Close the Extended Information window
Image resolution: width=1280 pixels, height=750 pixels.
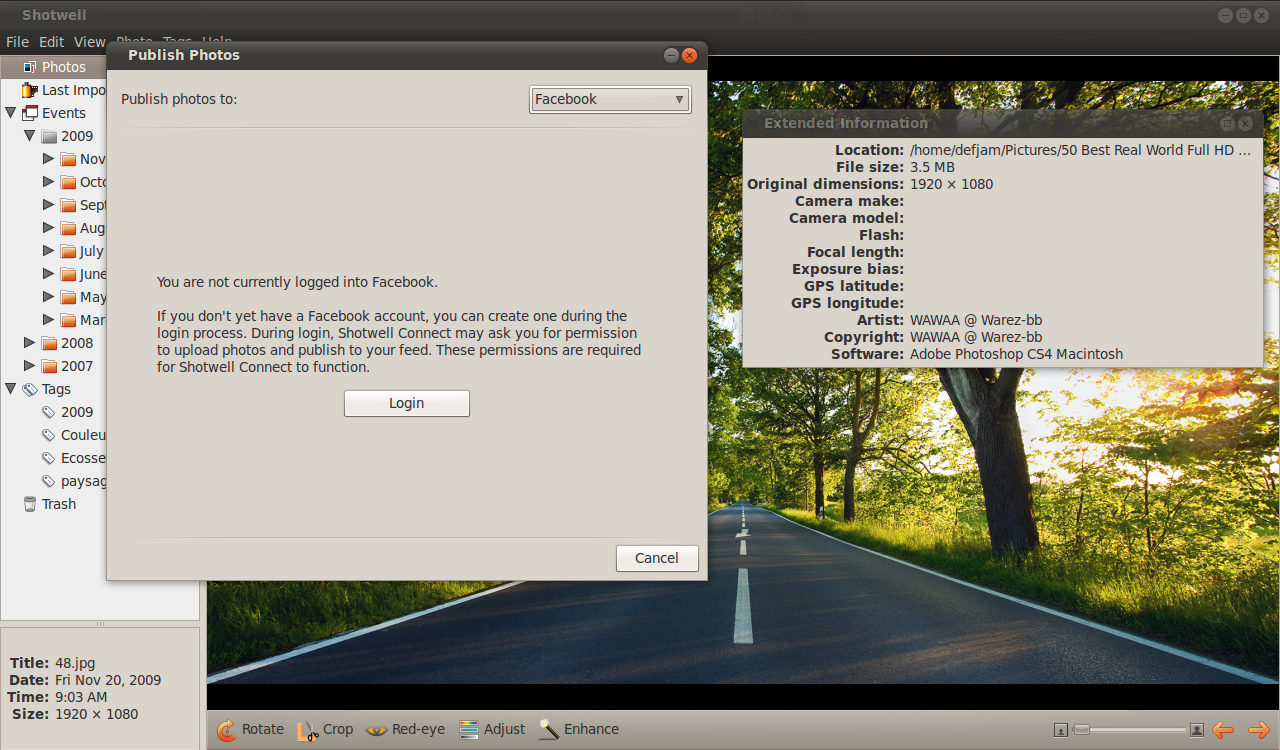click(x=1245, y=124)
